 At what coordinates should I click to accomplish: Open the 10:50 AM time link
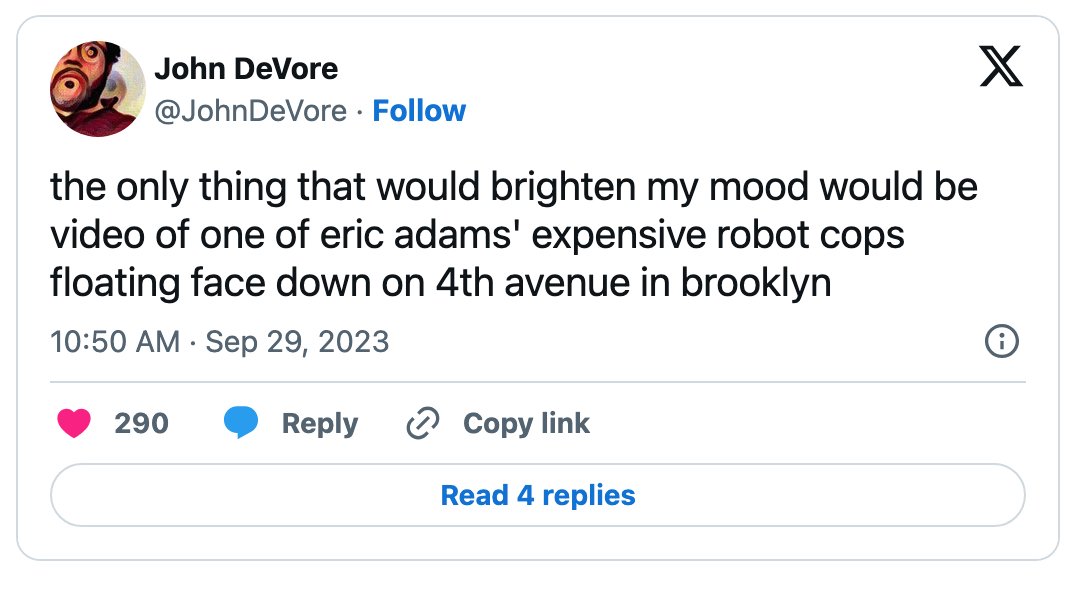[115, 341]
